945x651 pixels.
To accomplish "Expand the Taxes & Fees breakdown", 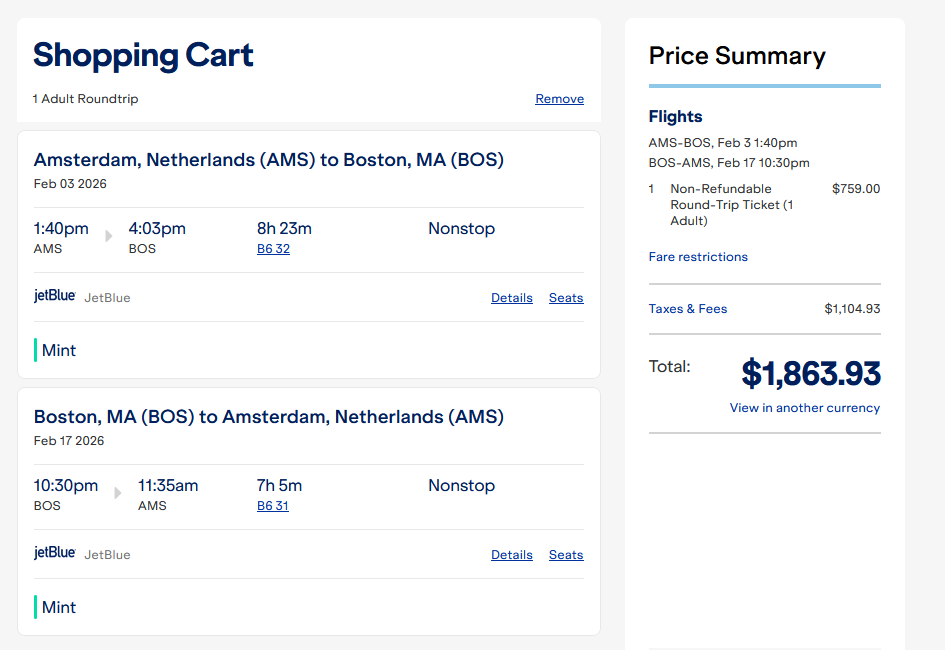I will point(688,309).
